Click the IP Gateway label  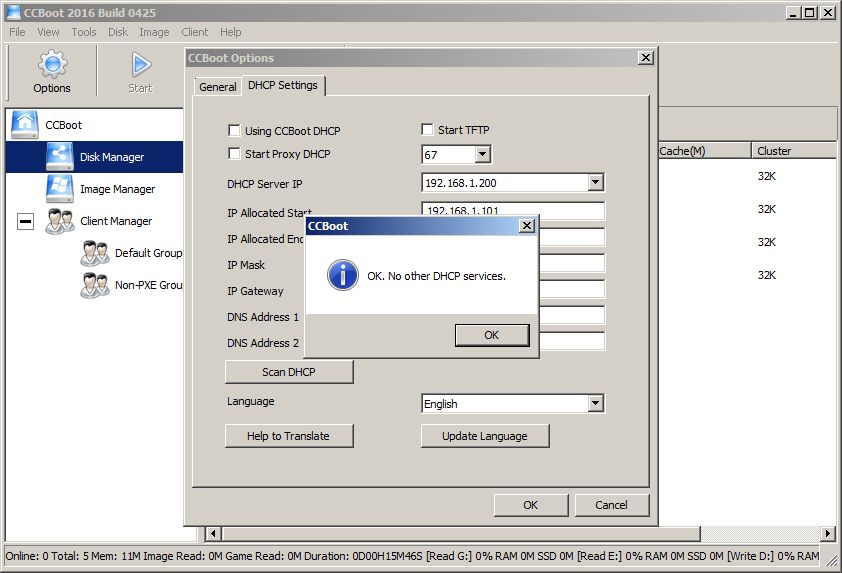[x=255, y=291]
